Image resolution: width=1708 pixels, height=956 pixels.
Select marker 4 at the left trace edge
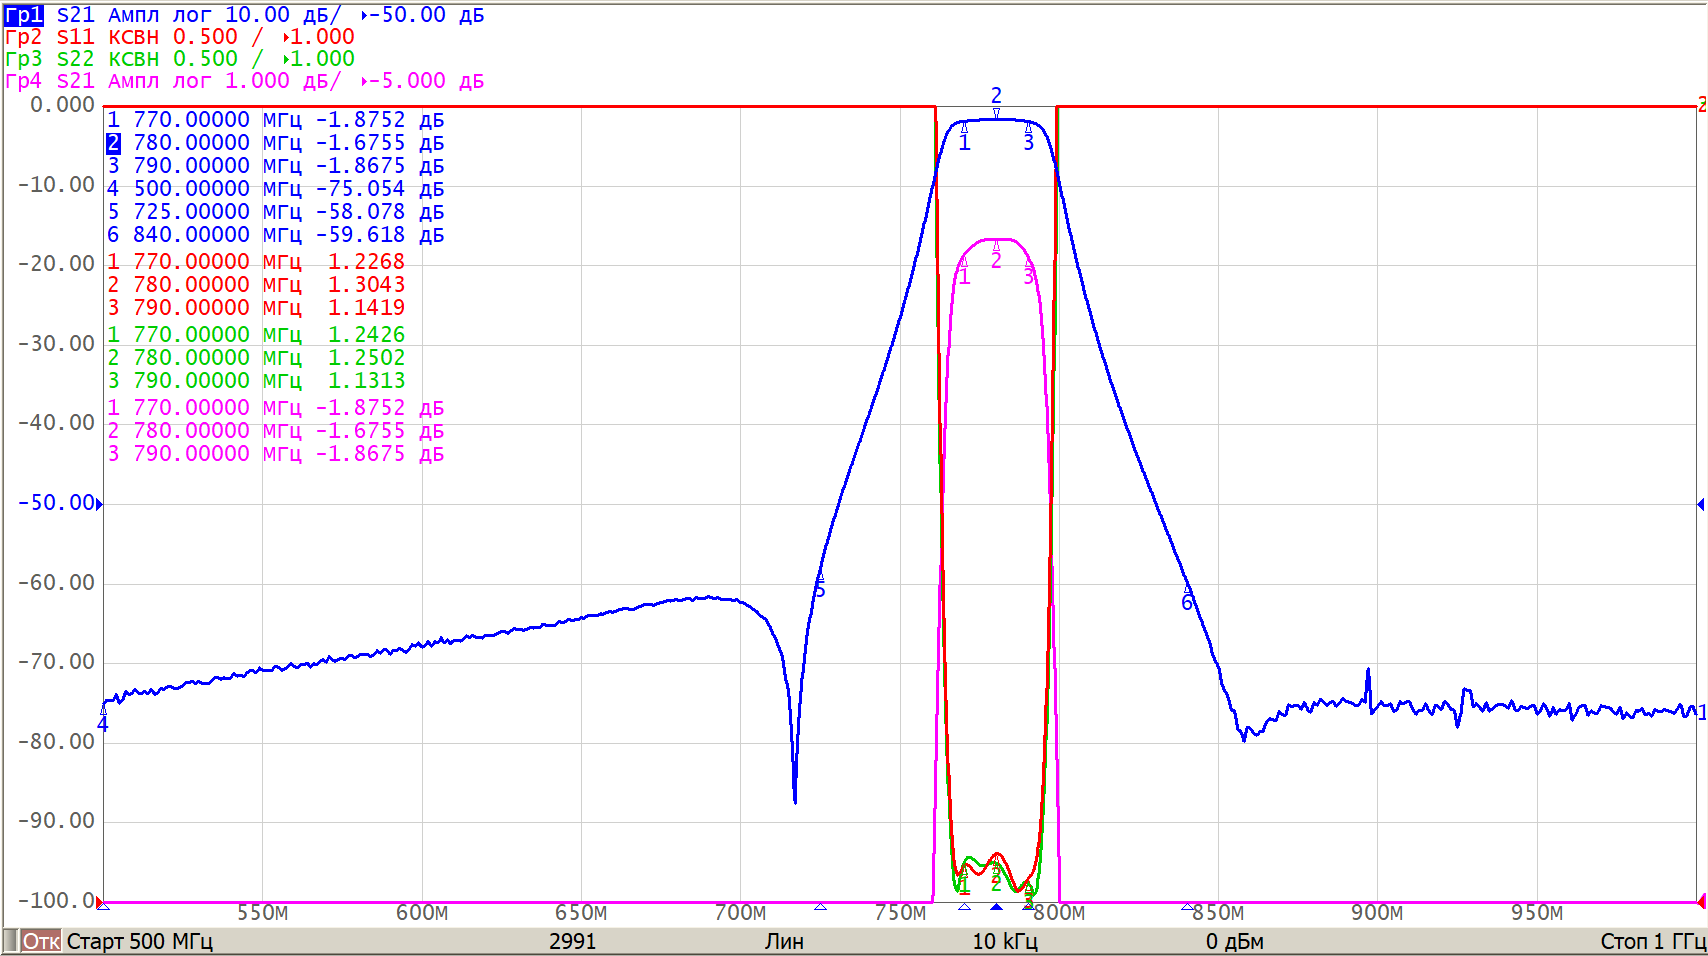tap(103, 722)
